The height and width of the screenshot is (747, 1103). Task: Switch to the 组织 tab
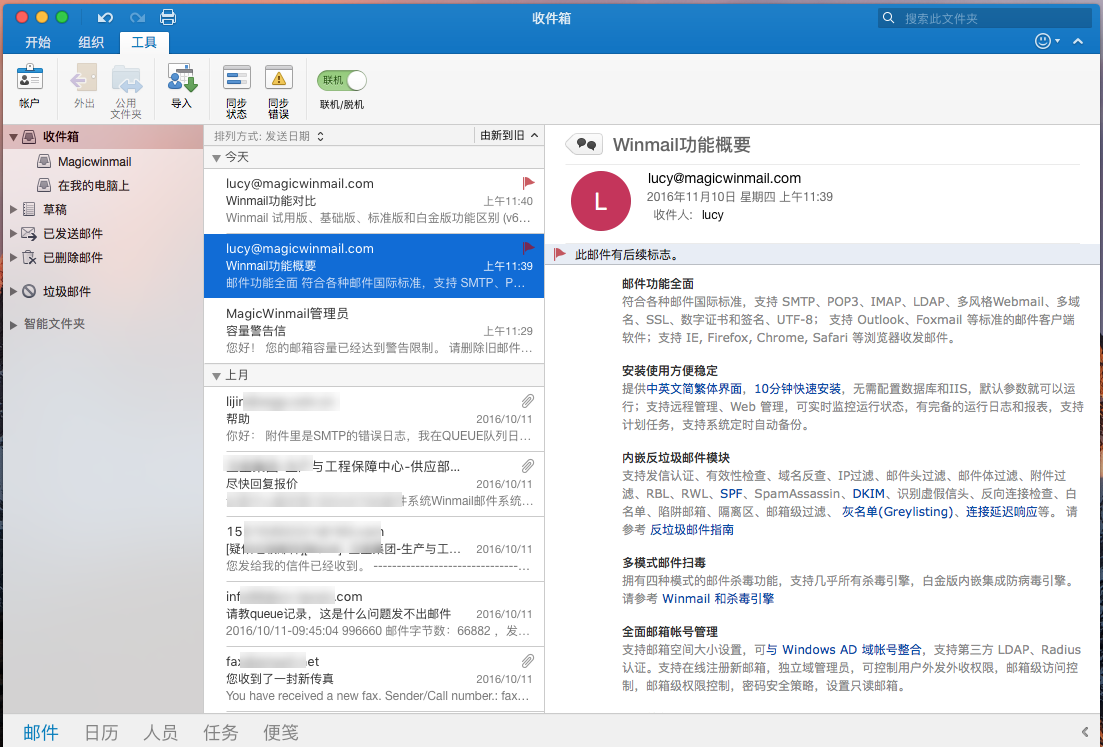pos(91,42)
